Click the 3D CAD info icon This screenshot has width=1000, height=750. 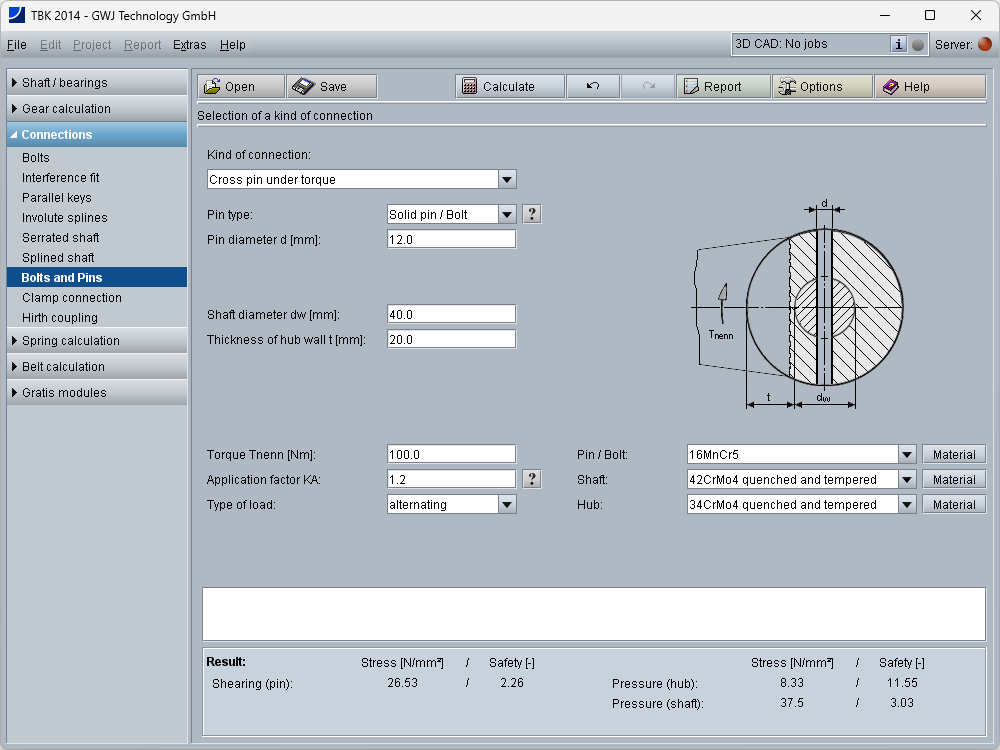898,44
